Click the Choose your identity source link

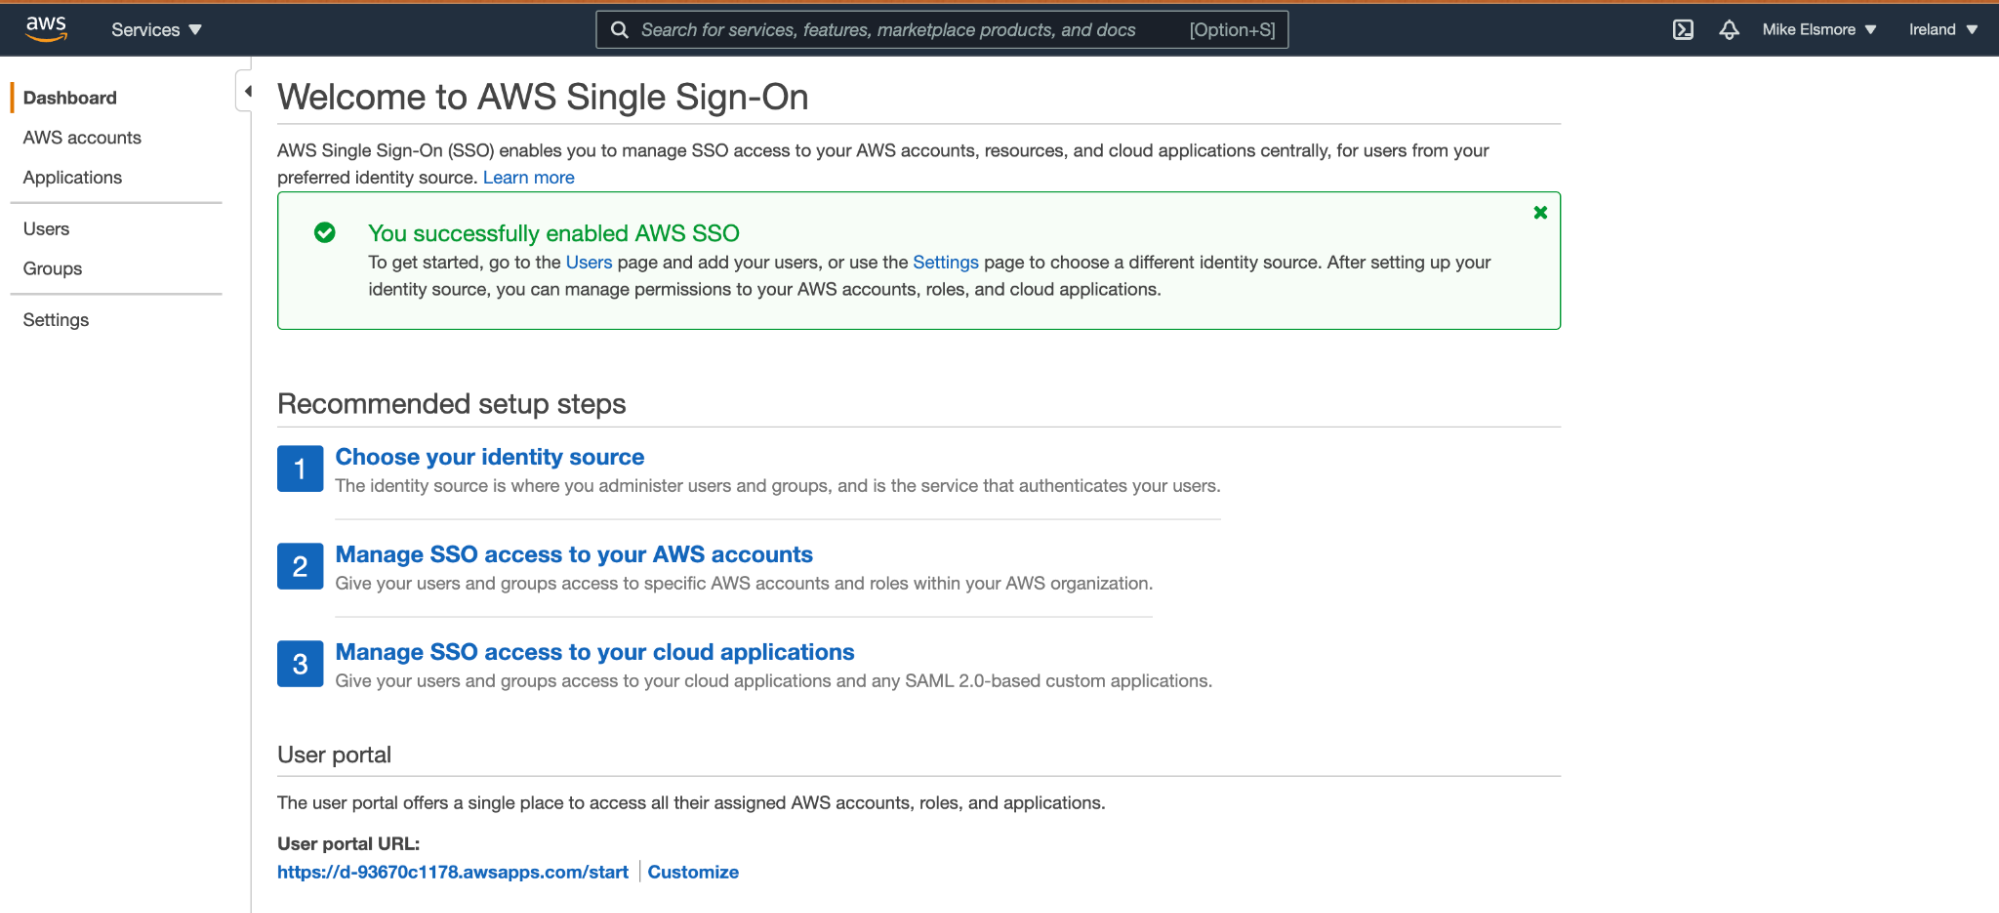pyautogui.click(x=489, y=457)
